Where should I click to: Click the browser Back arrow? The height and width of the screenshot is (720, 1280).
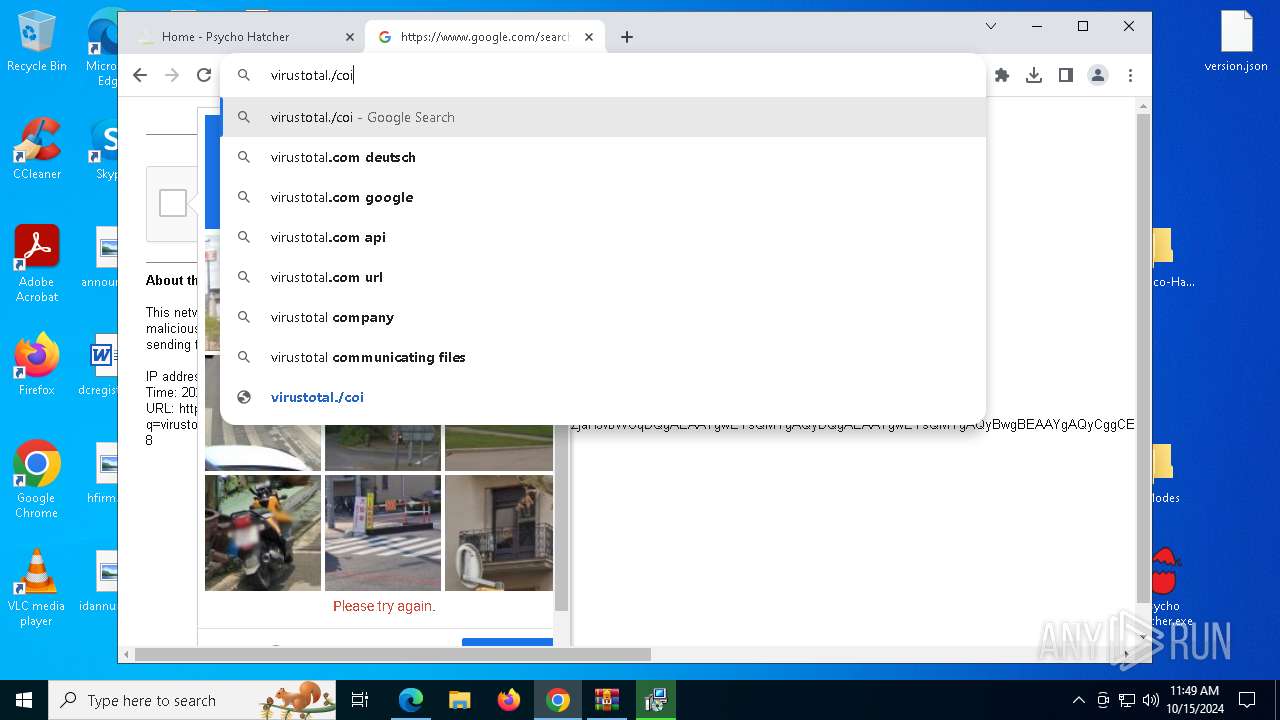(140, 75)
